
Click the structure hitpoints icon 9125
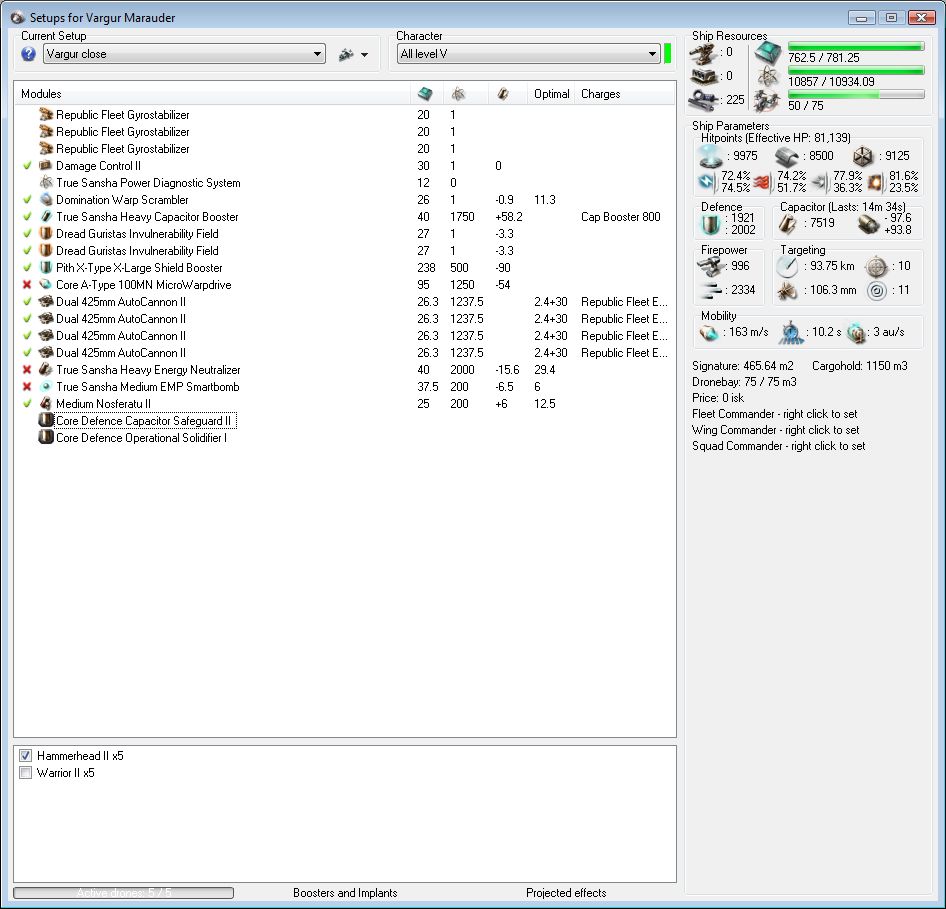863,157
